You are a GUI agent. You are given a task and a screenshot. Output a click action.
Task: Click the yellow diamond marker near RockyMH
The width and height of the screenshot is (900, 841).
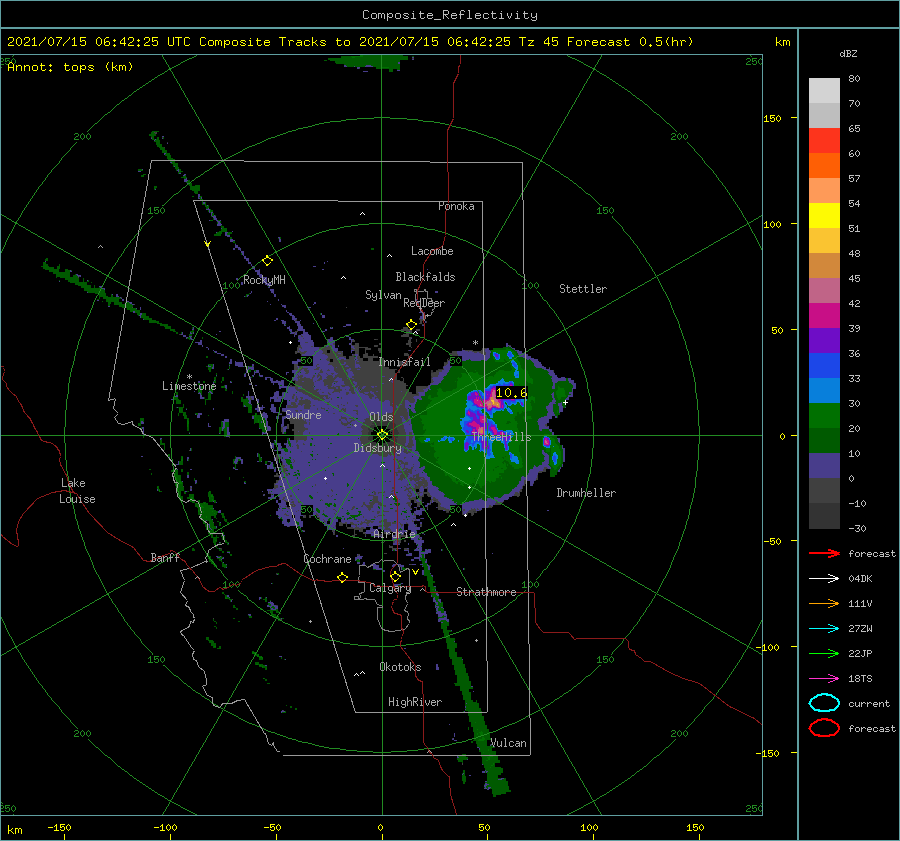click(x=267, y=261)
